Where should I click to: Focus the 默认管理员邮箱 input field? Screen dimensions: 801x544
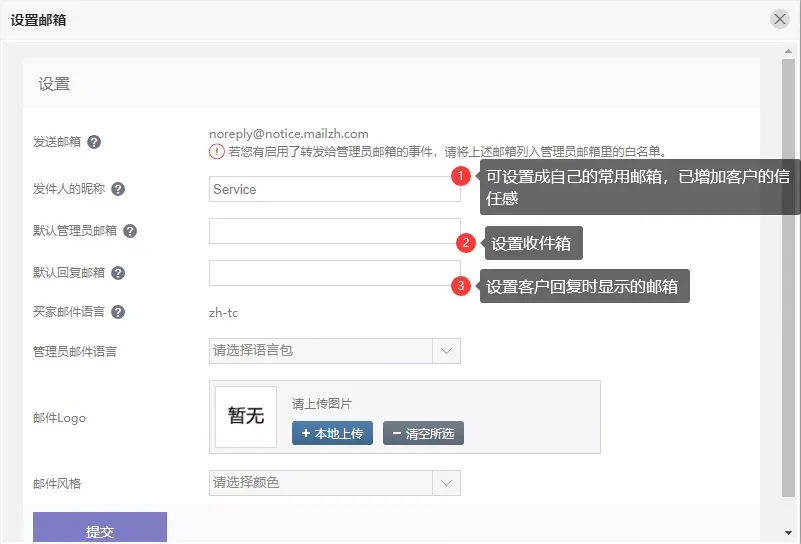(335, 231)
